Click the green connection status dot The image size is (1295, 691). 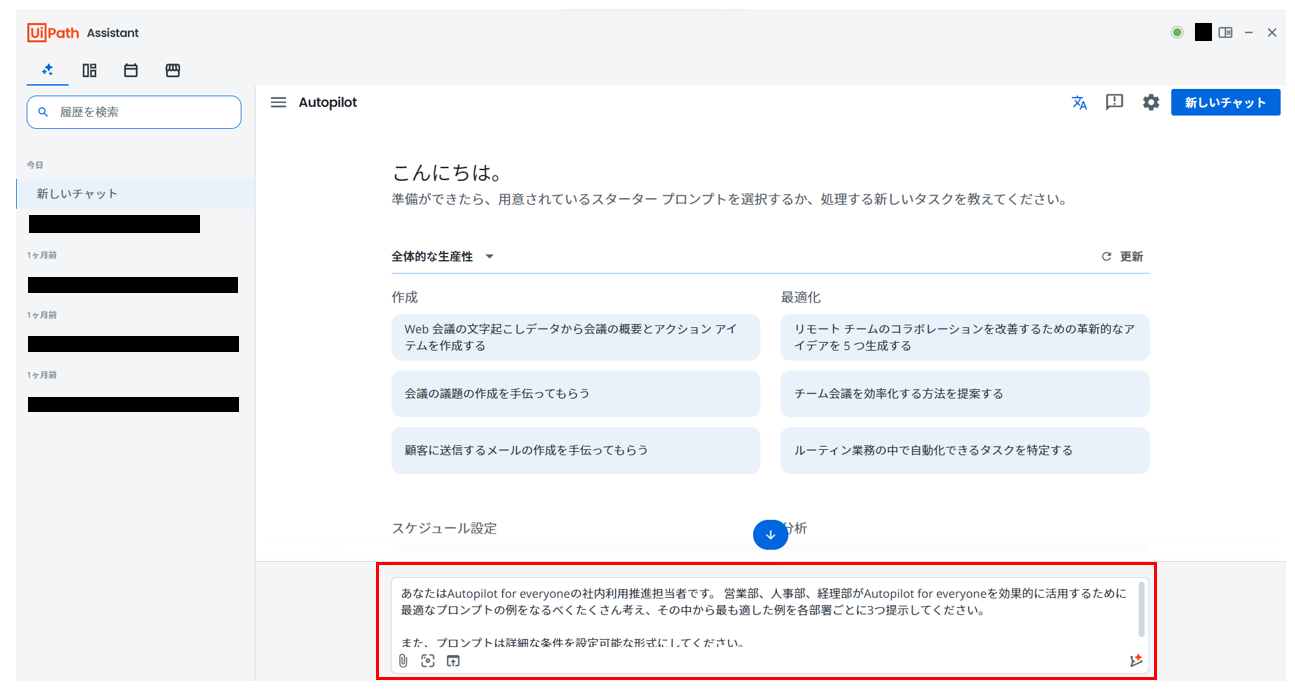coord(1177,33)
